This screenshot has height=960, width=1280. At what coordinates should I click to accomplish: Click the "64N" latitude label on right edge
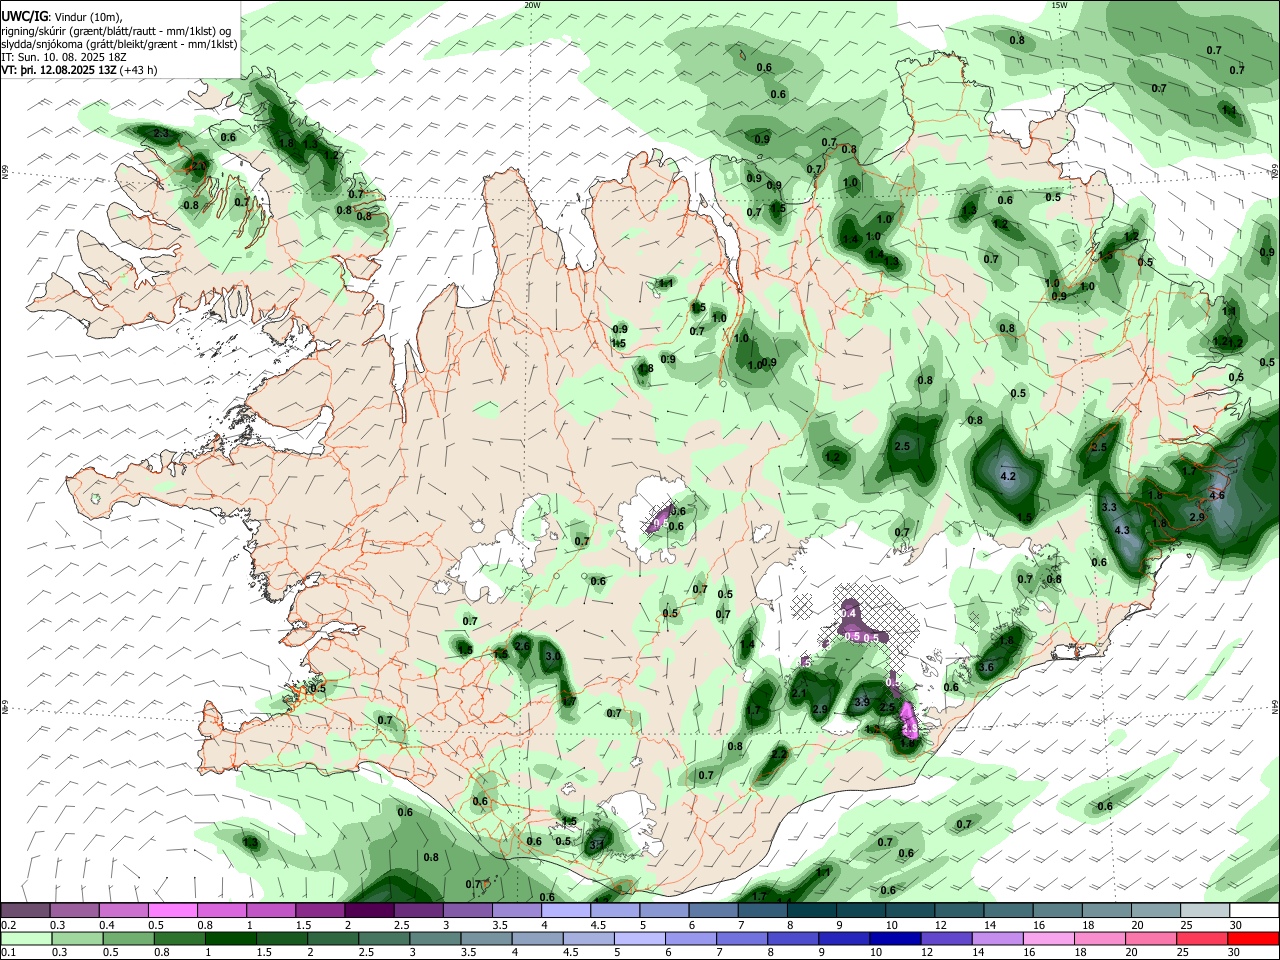[x=1275, y=706]
